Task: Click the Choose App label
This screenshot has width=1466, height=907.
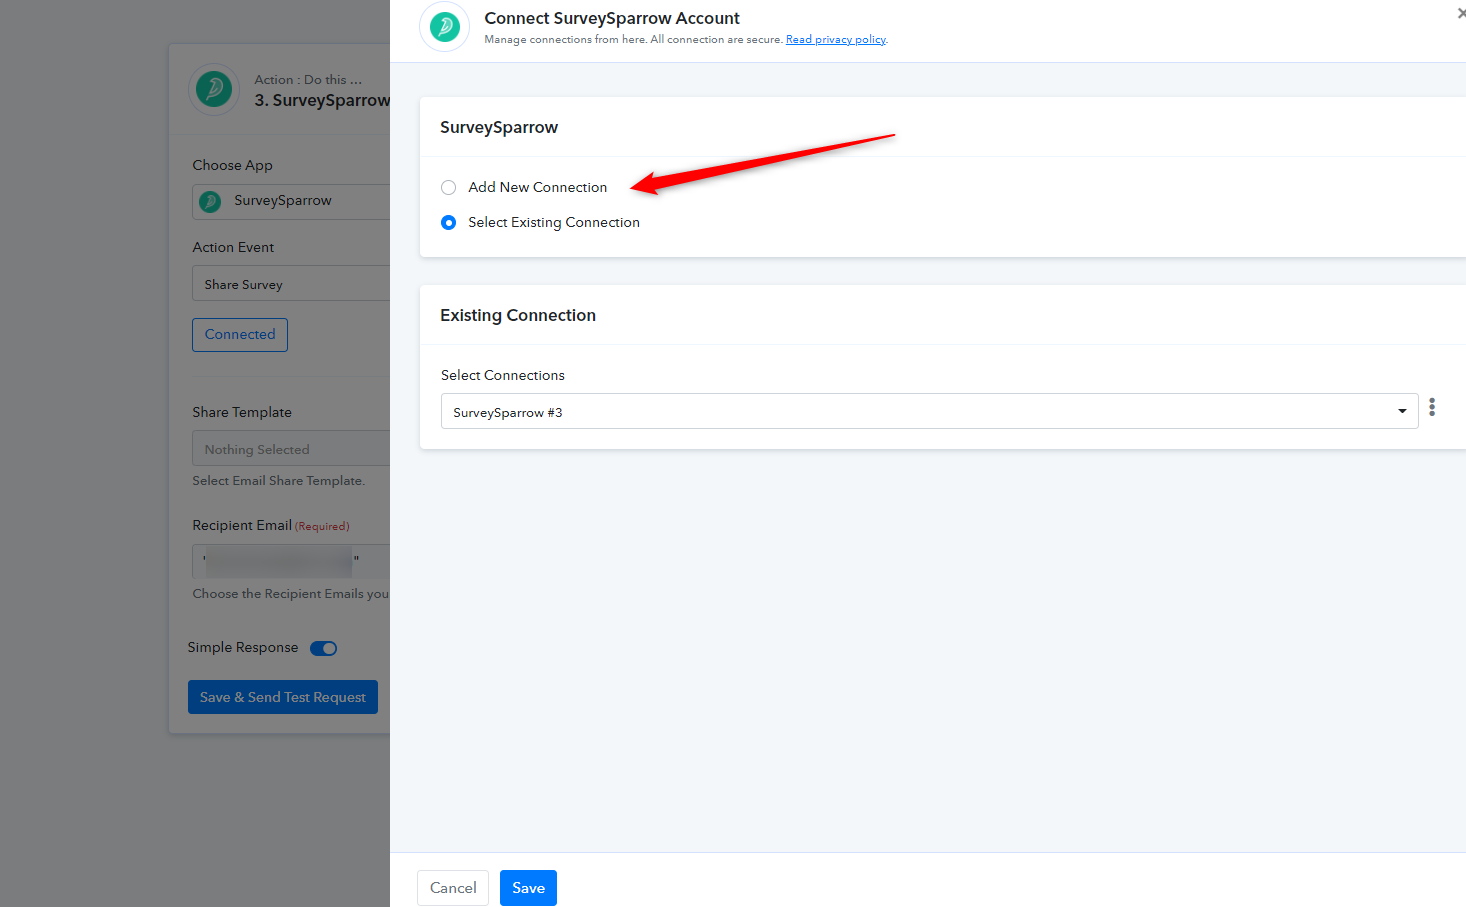Action: point(232,165)
